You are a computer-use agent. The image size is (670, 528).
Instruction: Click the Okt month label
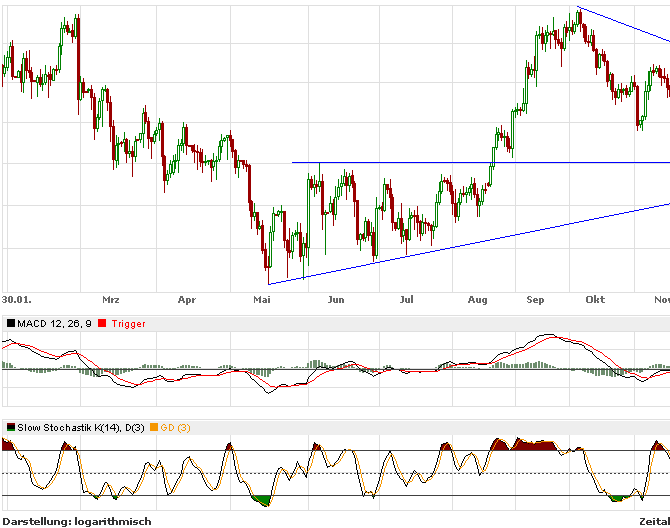click(595, 299)
